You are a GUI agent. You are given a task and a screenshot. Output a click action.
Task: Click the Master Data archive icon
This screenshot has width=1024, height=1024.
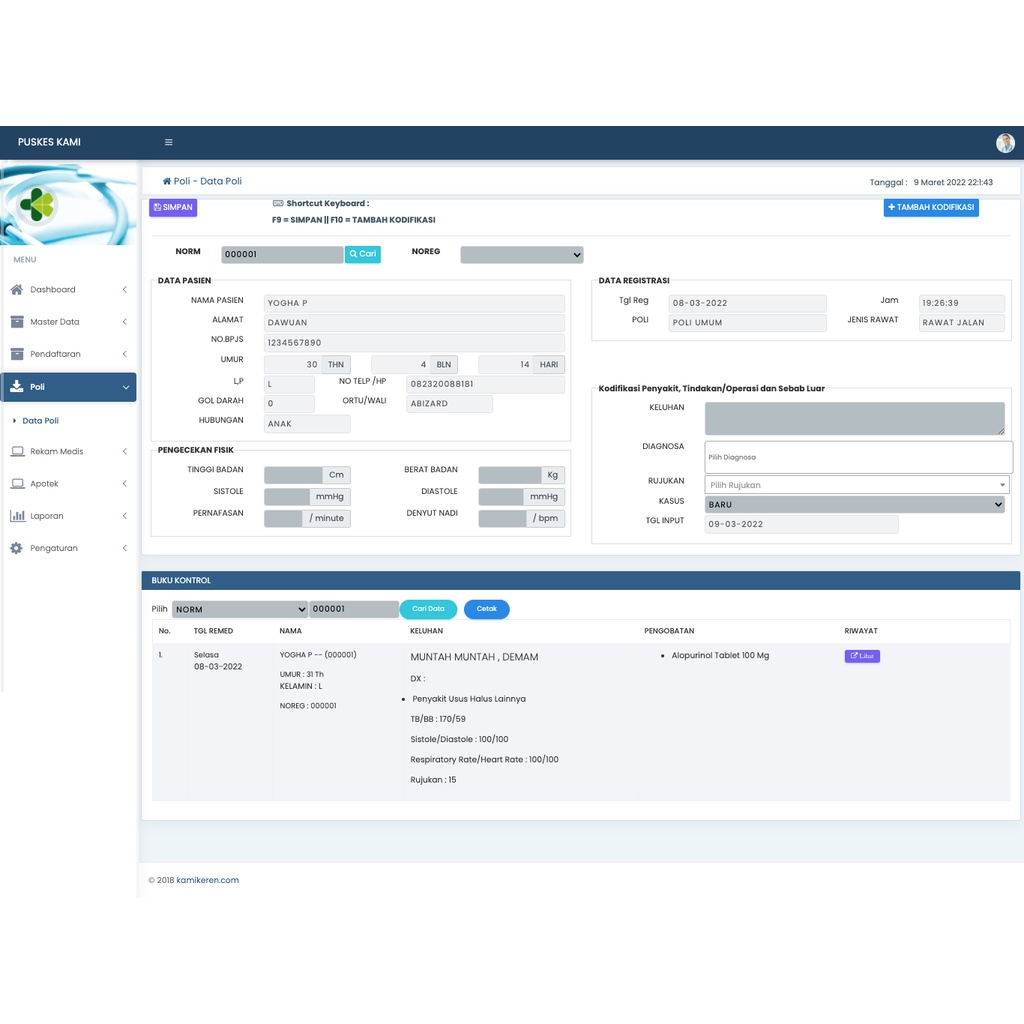point(17,322)
